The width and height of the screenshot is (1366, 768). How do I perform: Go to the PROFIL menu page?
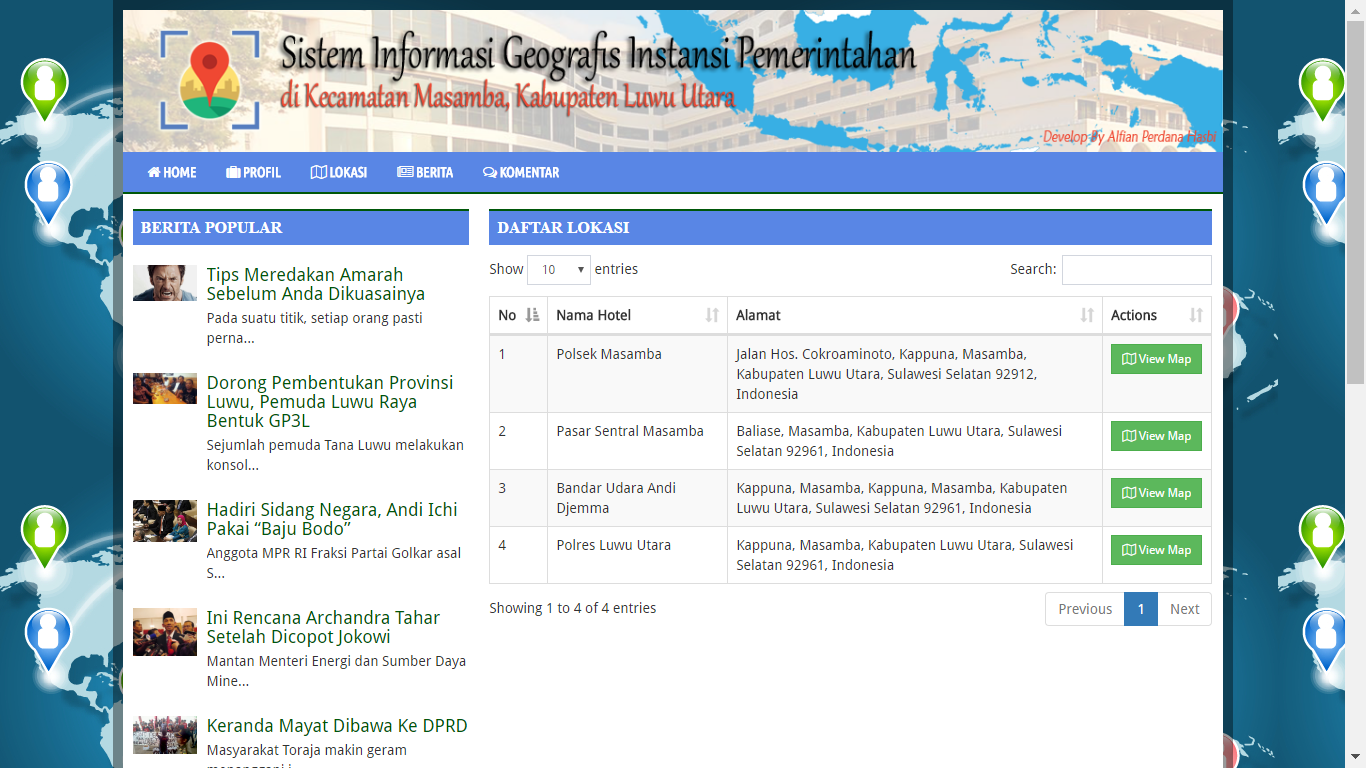253,172
